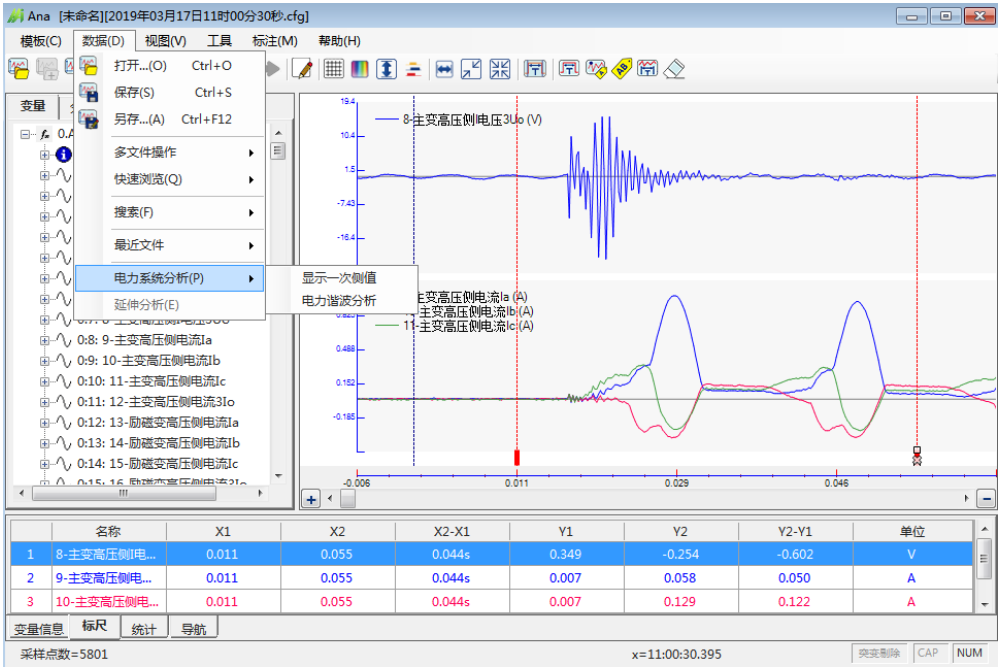Screen dimensions: 1002x671
Task: Open the 帮助(H) menu
Action: pyautogui.click(x=339, y=41)
